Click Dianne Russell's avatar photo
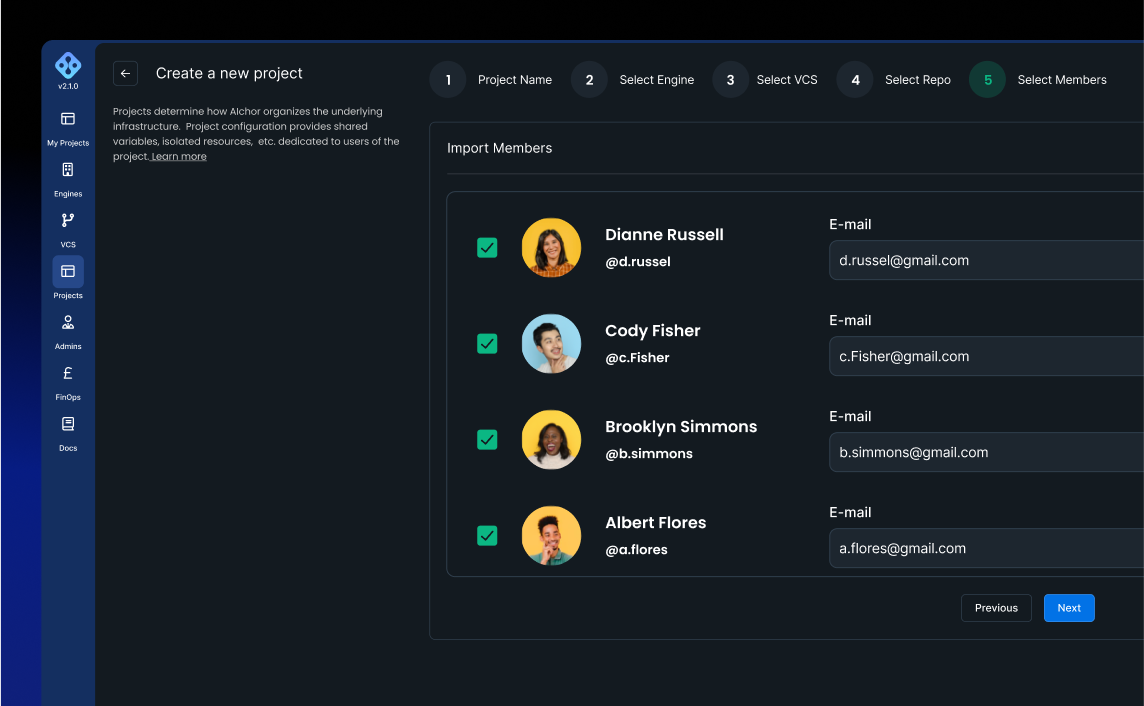Screen dimensions: 1144x706 (552, 248)
